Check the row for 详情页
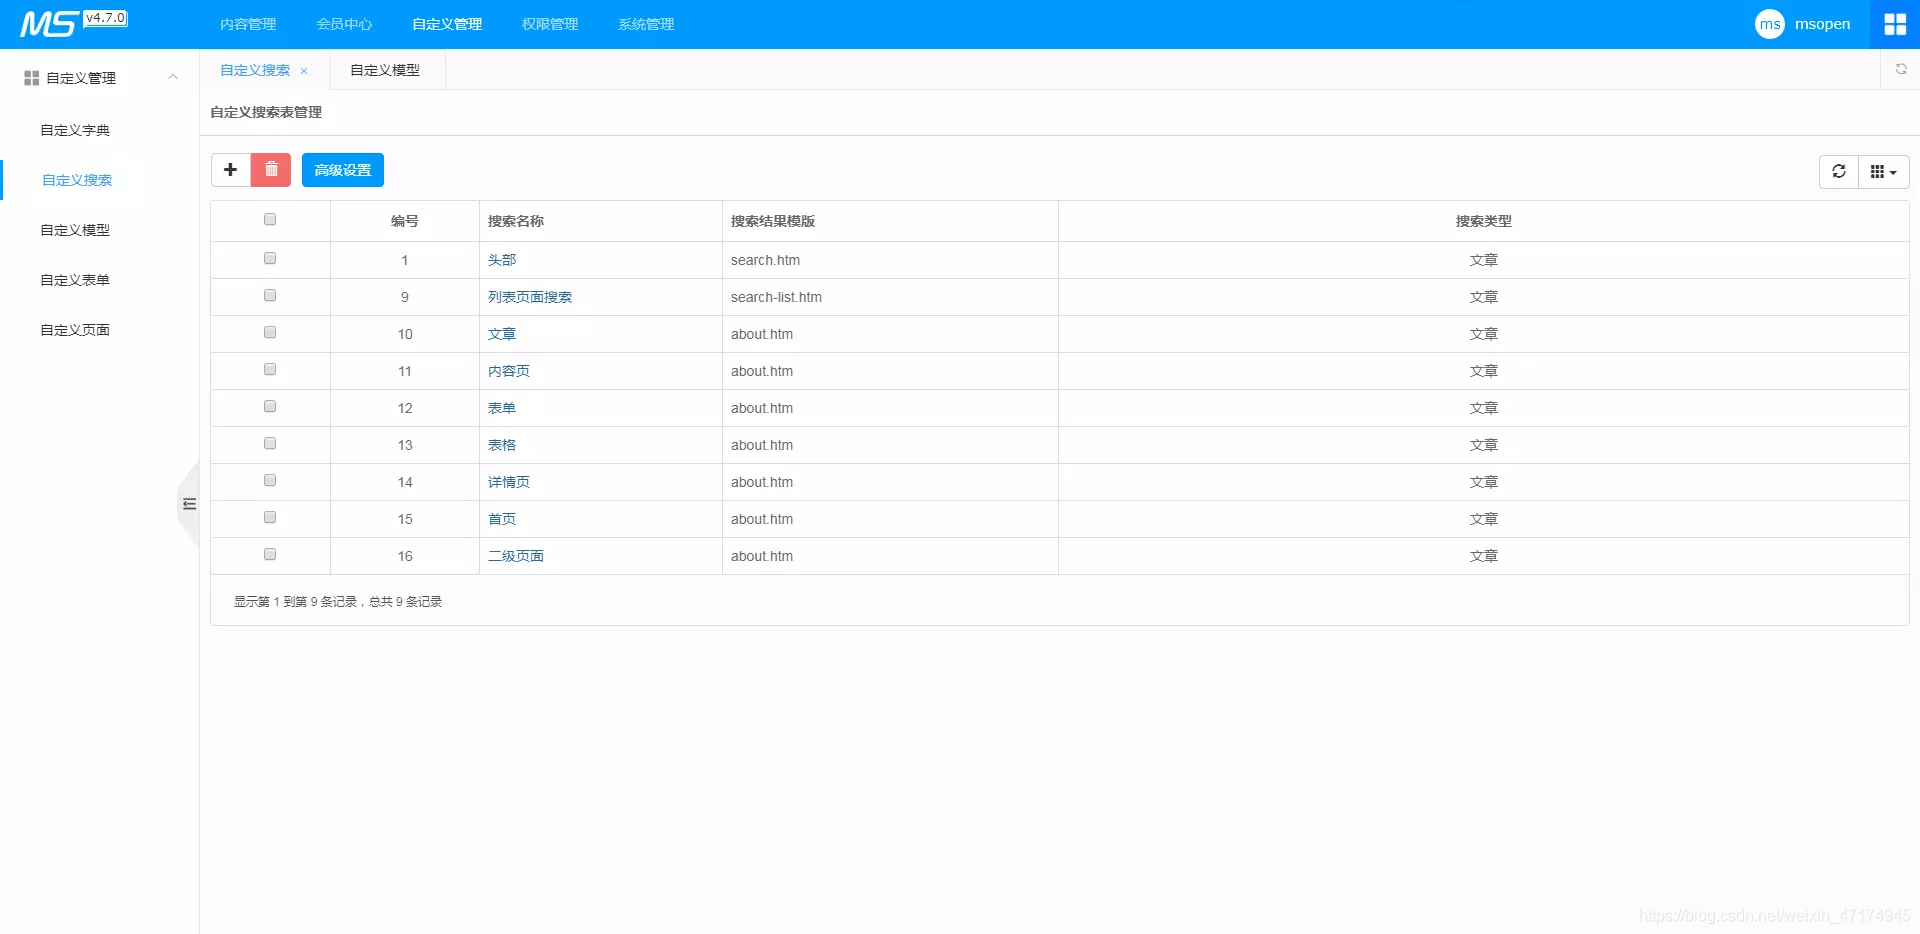Viewport: 1920px width, 934px height. click(270, 480)
